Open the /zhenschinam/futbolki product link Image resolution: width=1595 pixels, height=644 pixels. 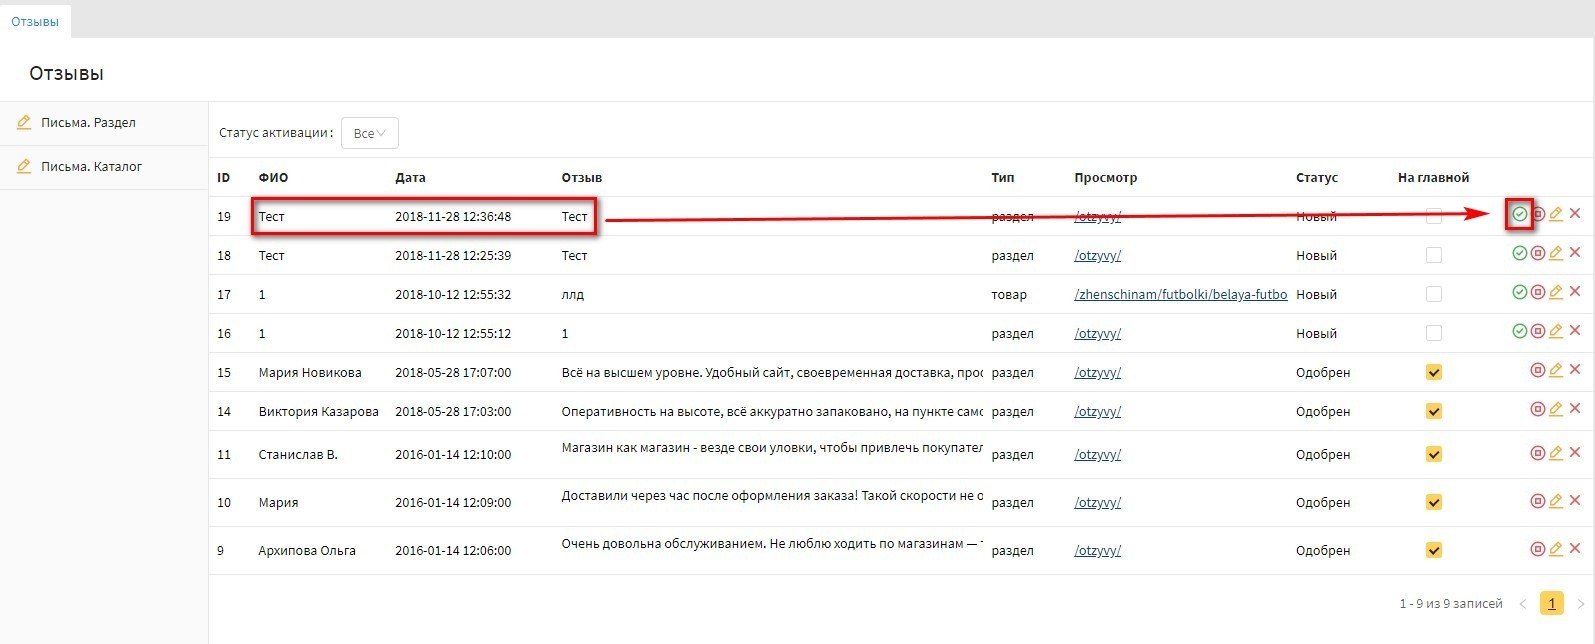click(x=1180, y=294)
